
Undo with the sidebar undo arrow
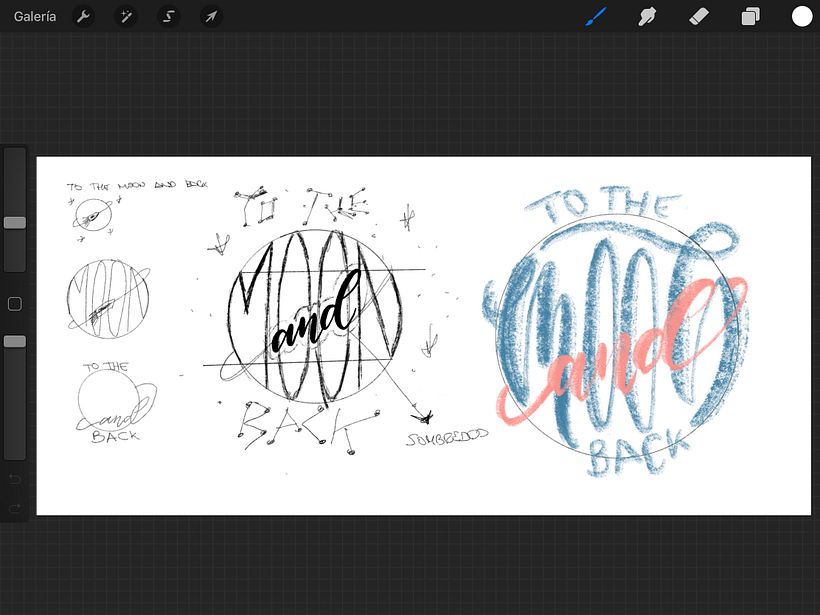coord(15,480)
